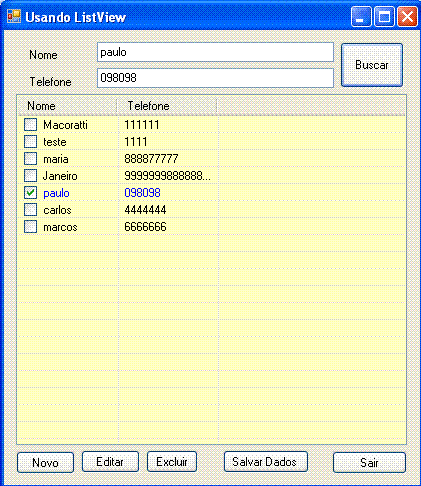Tick the checkbox for marcos
The width and height of the screenshot is (421, 486).
click(x=30, y=227)
